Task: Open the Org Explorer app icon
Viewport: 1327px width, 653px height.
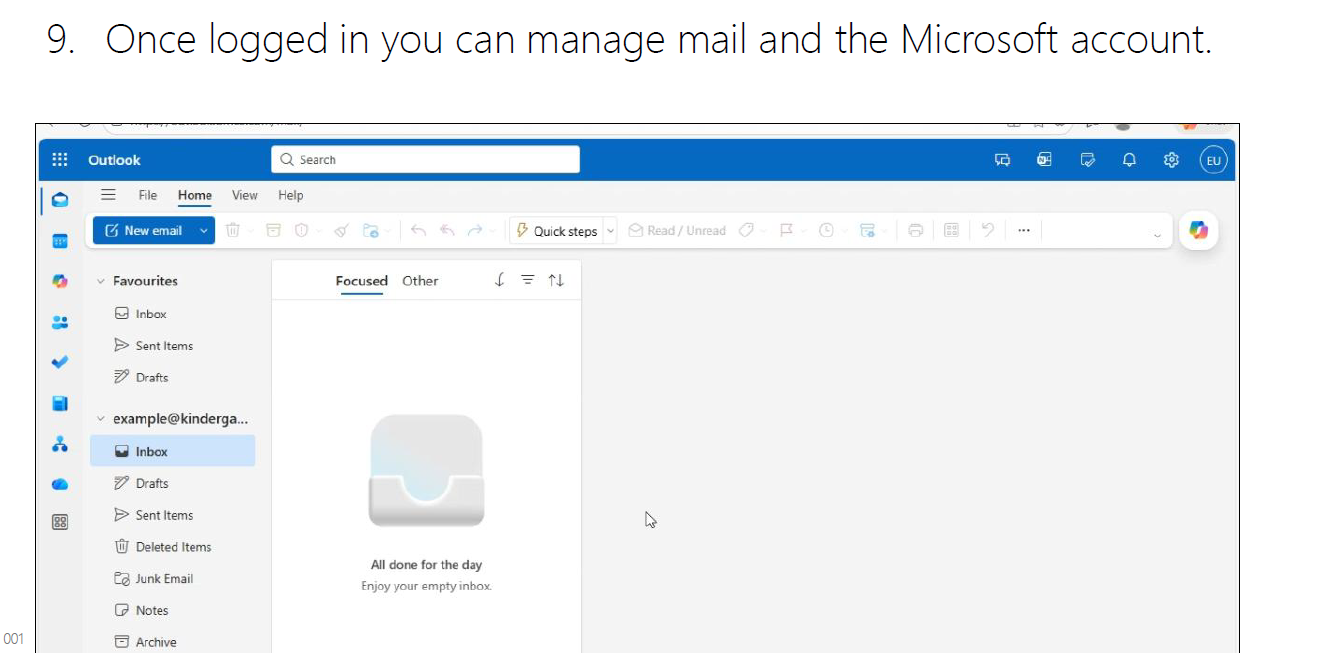Action: coord(60,443)
